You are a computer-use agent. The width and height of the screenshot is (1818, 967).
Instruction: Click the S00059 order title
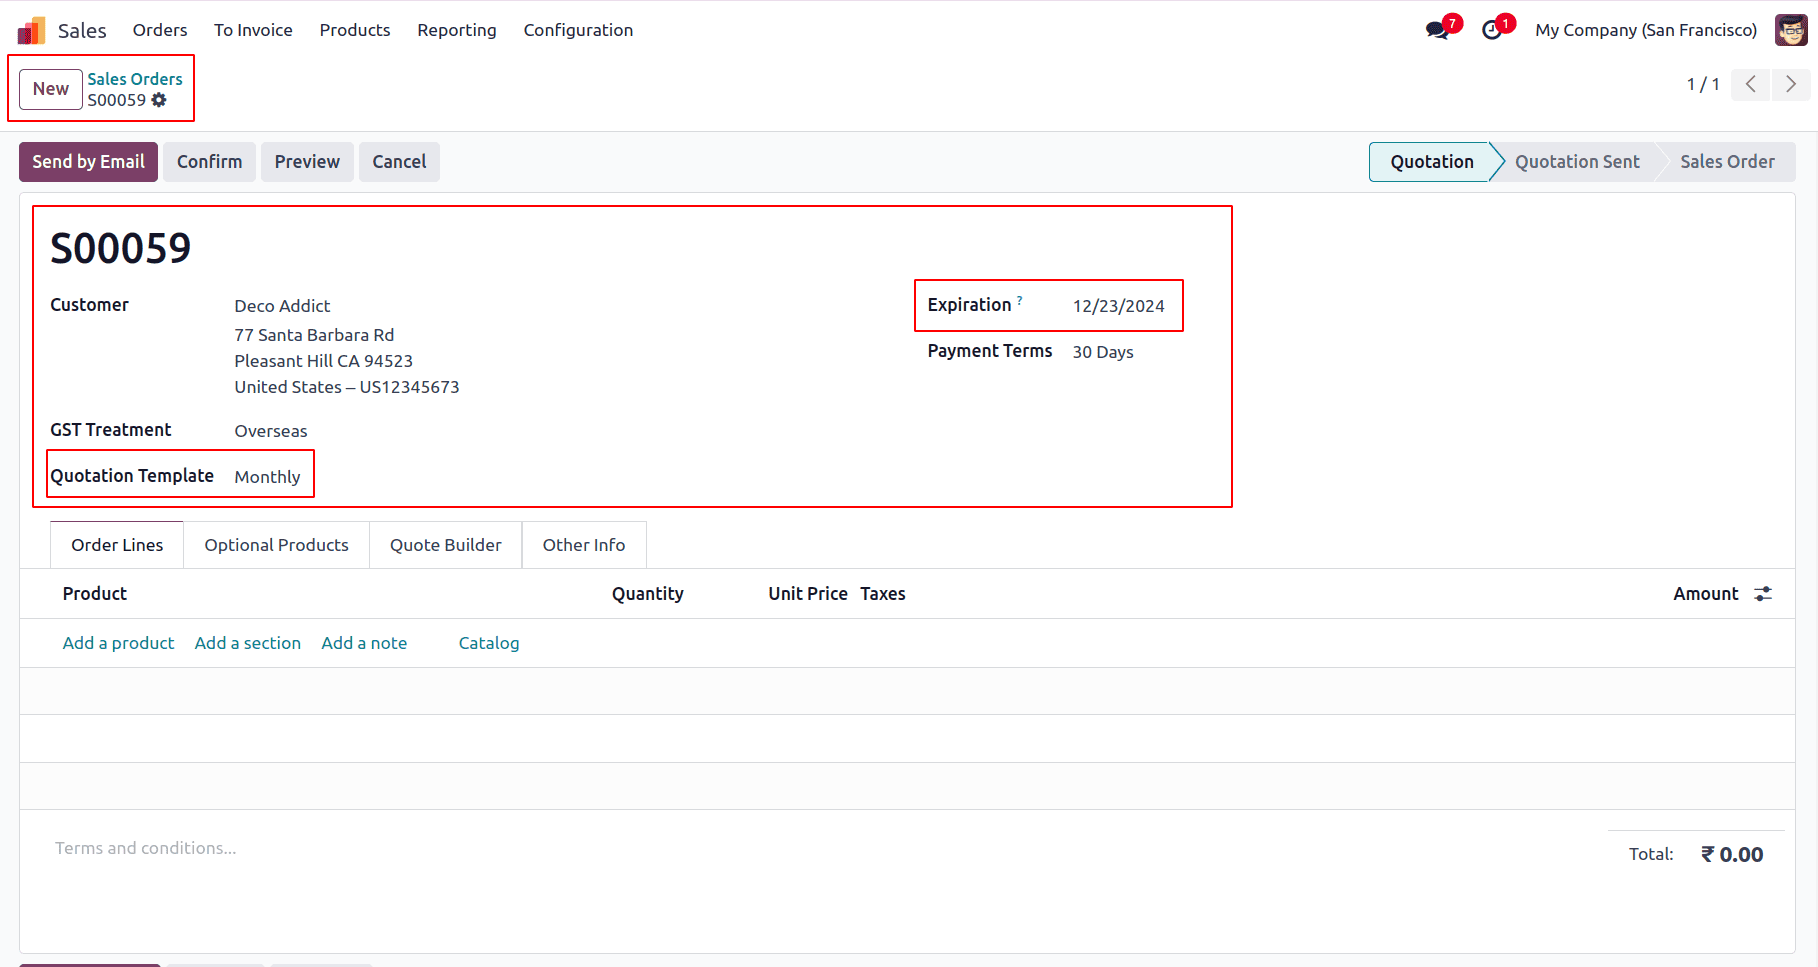(x=121, y=248)
